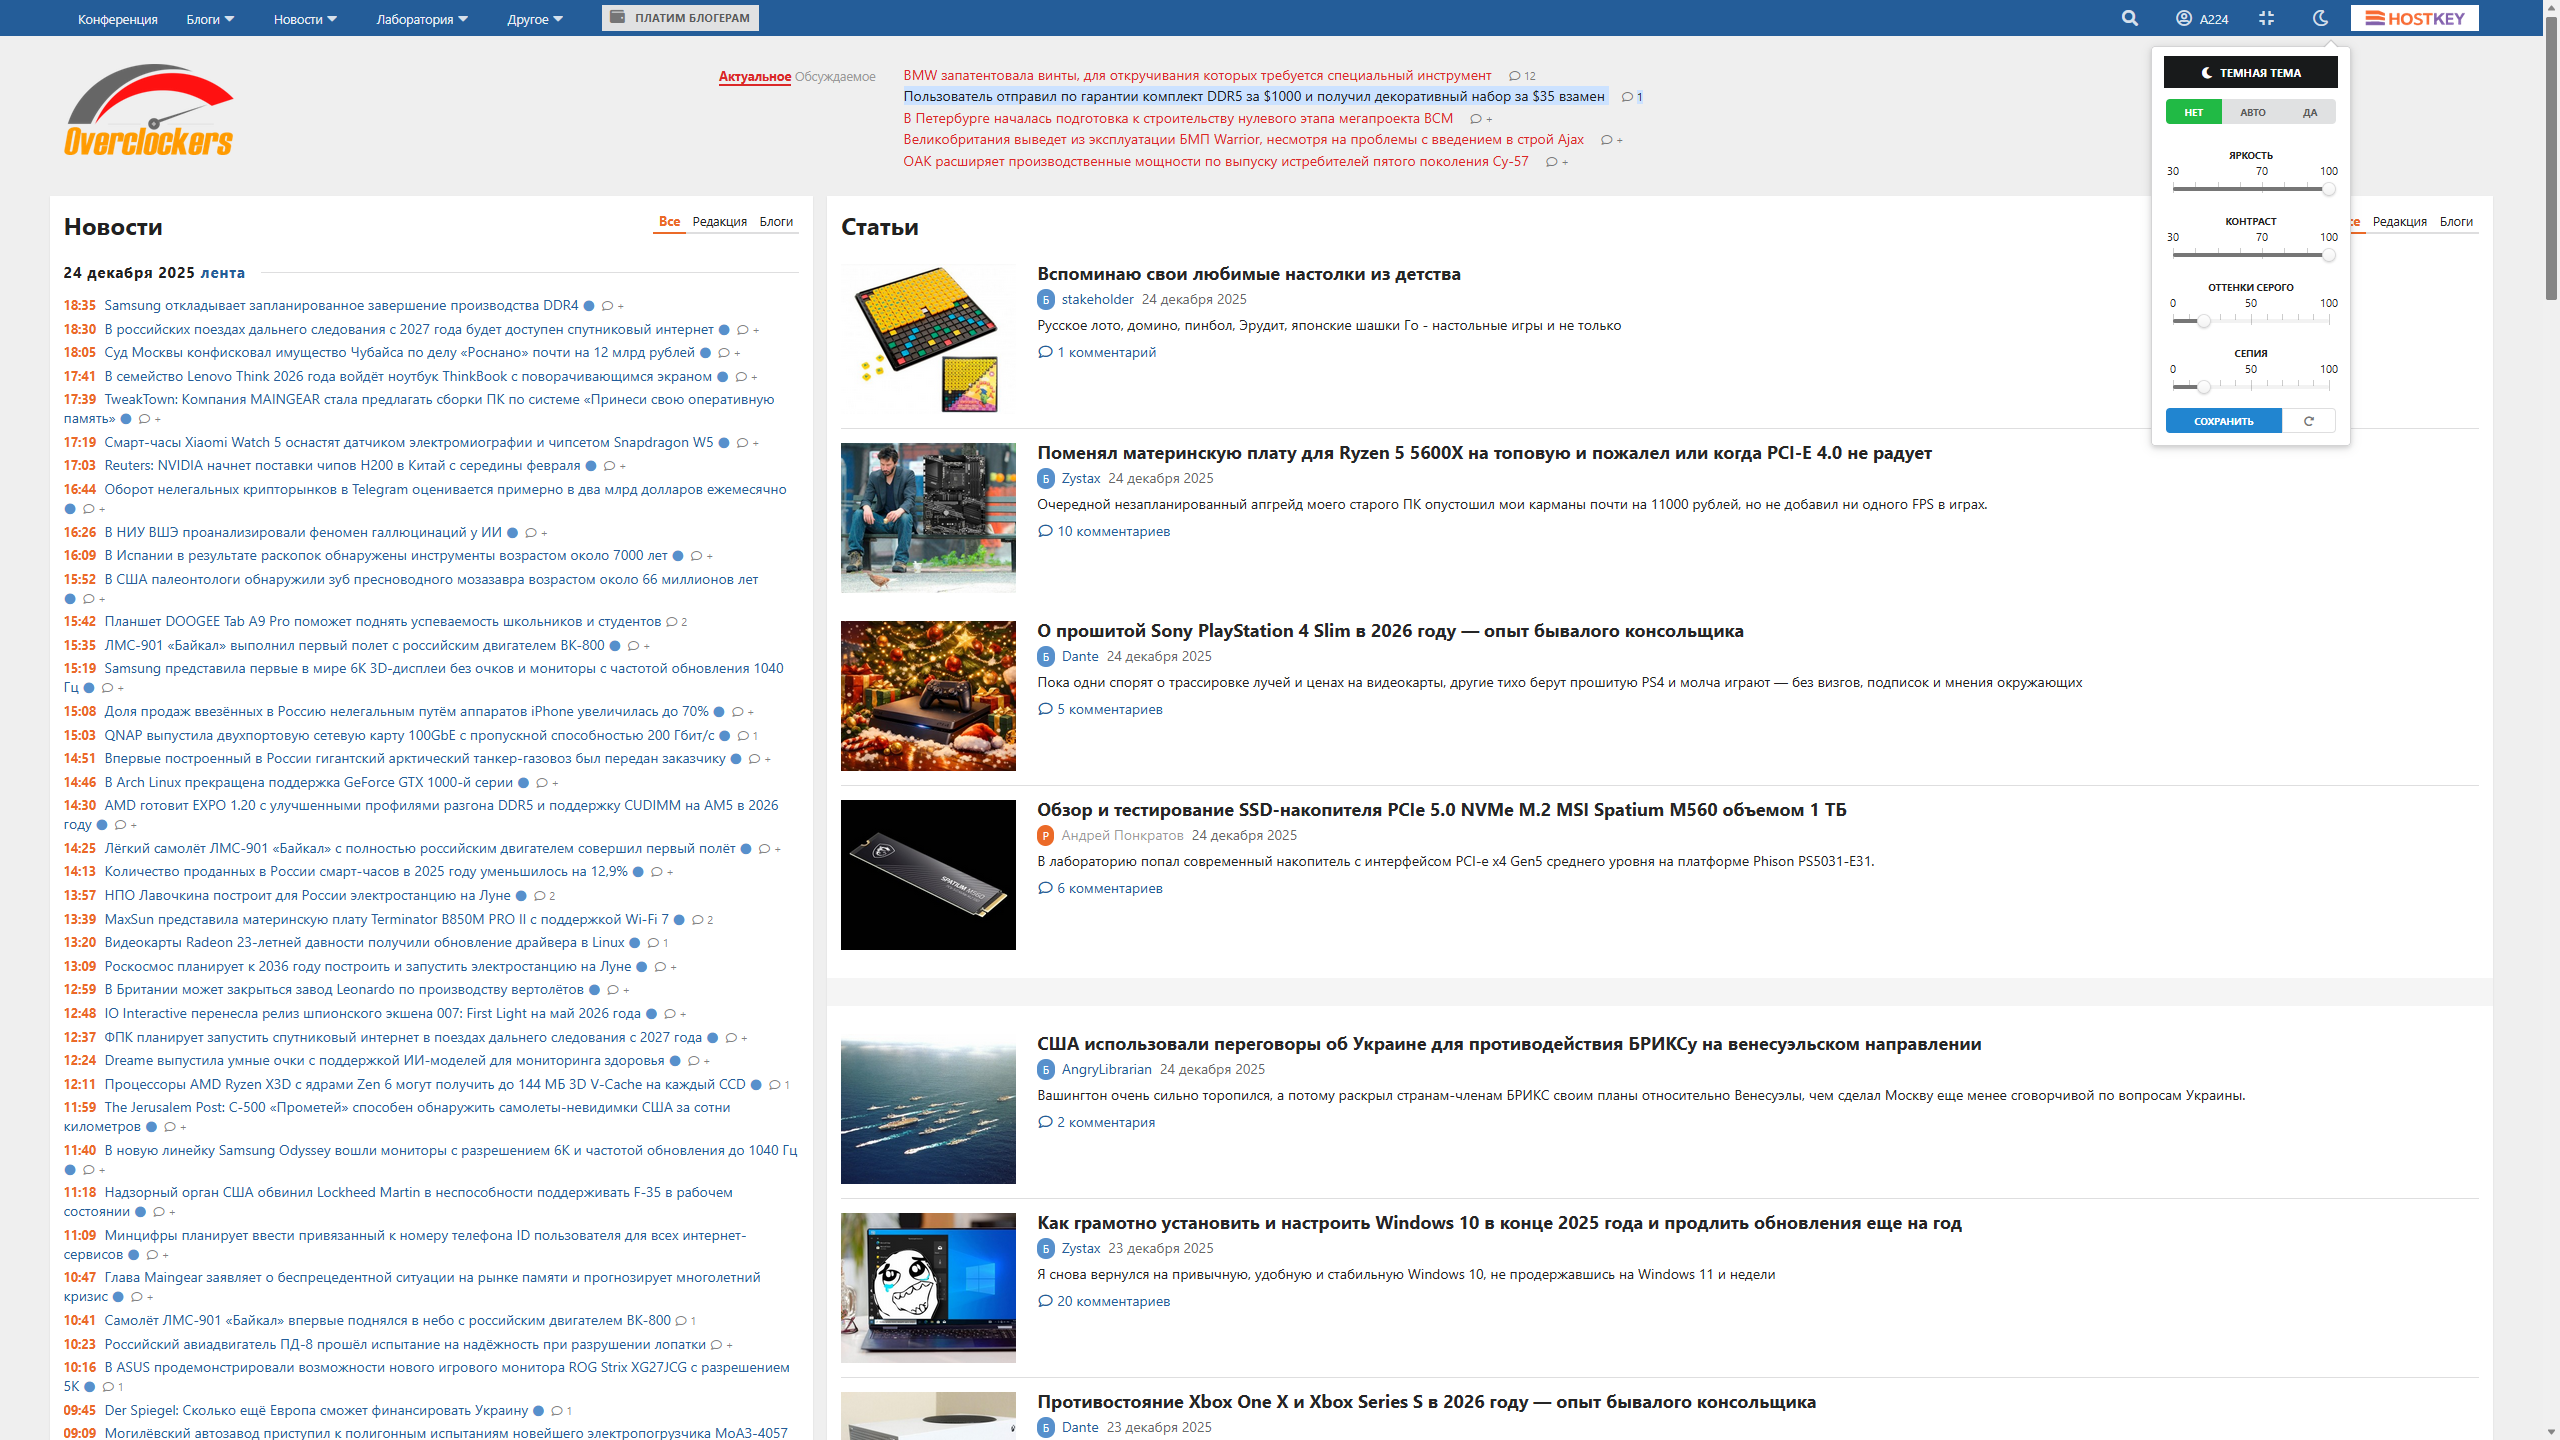
Task: Expand the Новости dropdown menu
Action: coord(305,19)
